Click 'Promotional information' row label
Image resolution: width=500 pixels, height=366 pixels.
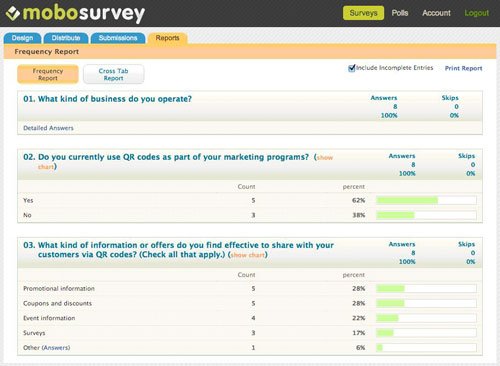click(59, 289)
